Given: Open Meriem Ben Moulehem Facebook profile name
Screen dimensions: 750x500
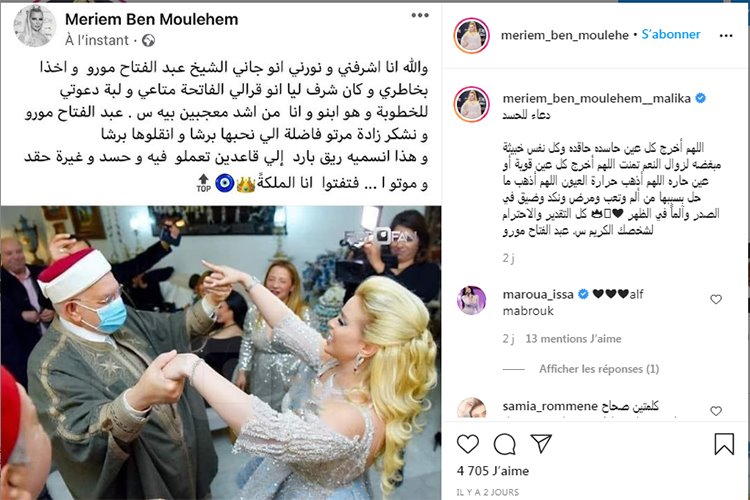Looking at the screenshot, I should [x=152, y=19].
